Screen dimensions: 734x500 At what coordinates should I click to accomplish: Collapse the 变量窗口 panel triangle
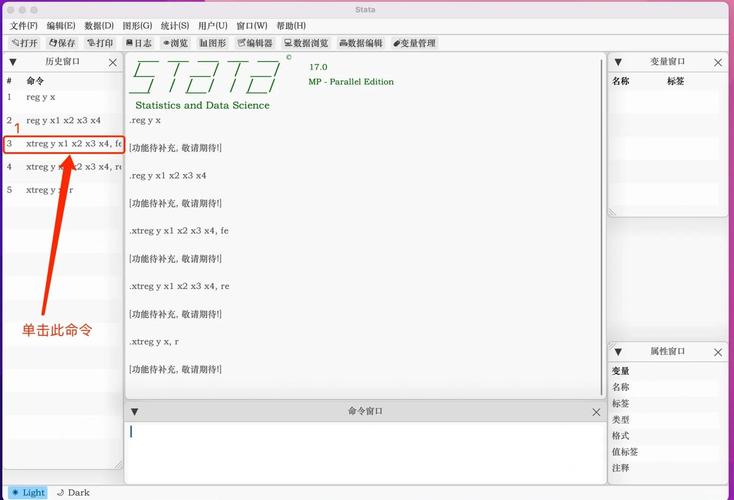618,62
